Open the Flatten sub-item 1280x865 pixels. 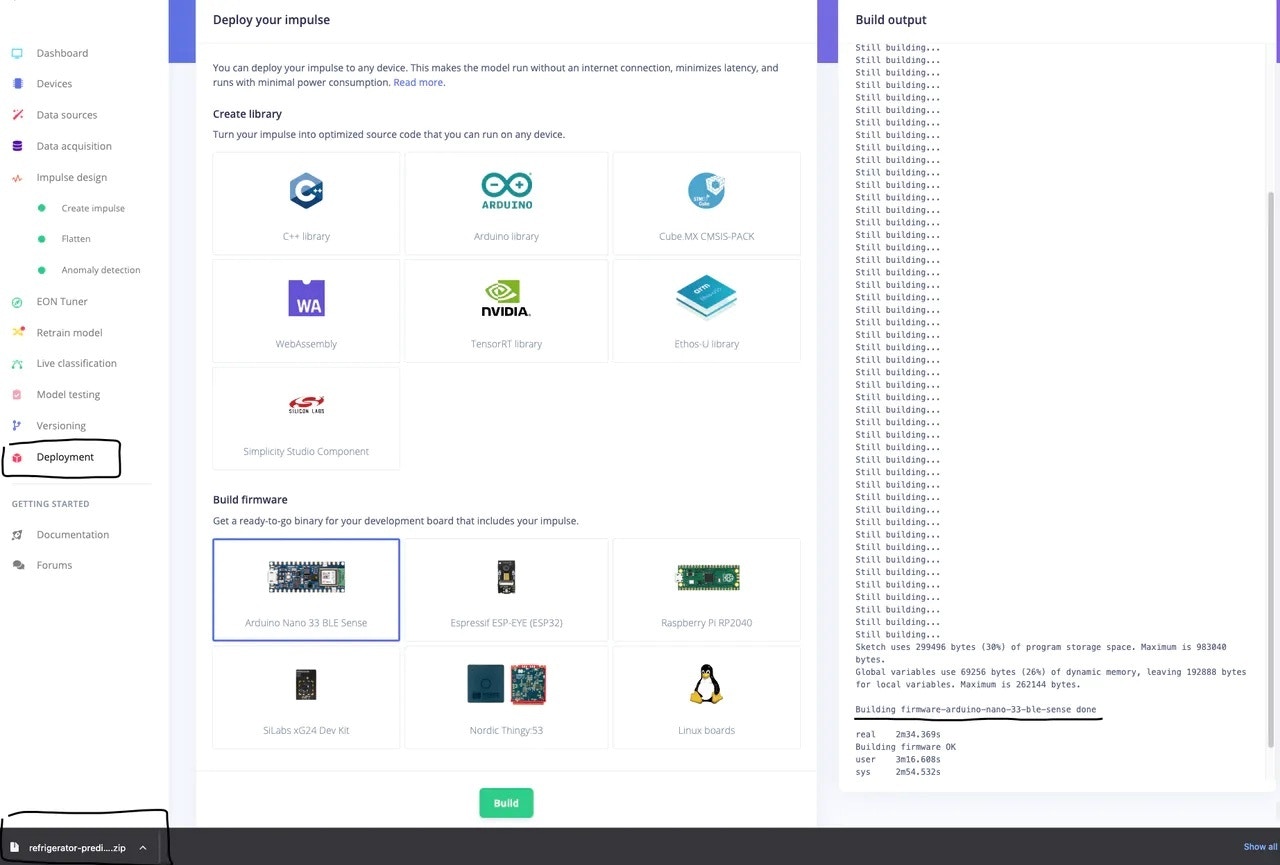coord(76,239)
